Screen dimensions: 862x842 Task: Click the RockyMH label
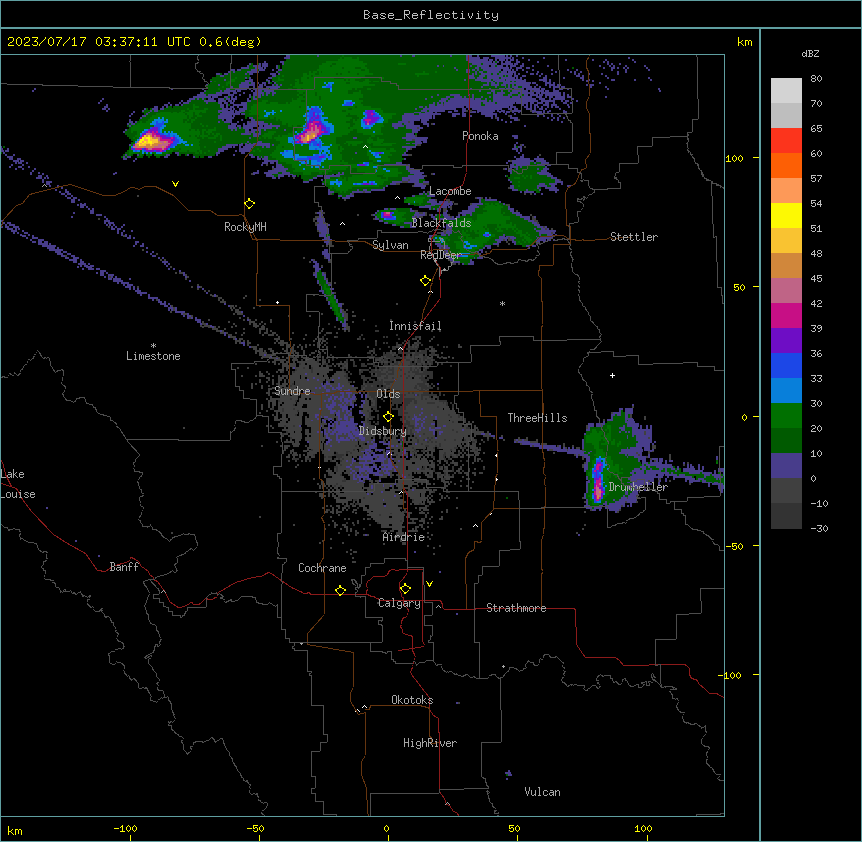[245, 227]
